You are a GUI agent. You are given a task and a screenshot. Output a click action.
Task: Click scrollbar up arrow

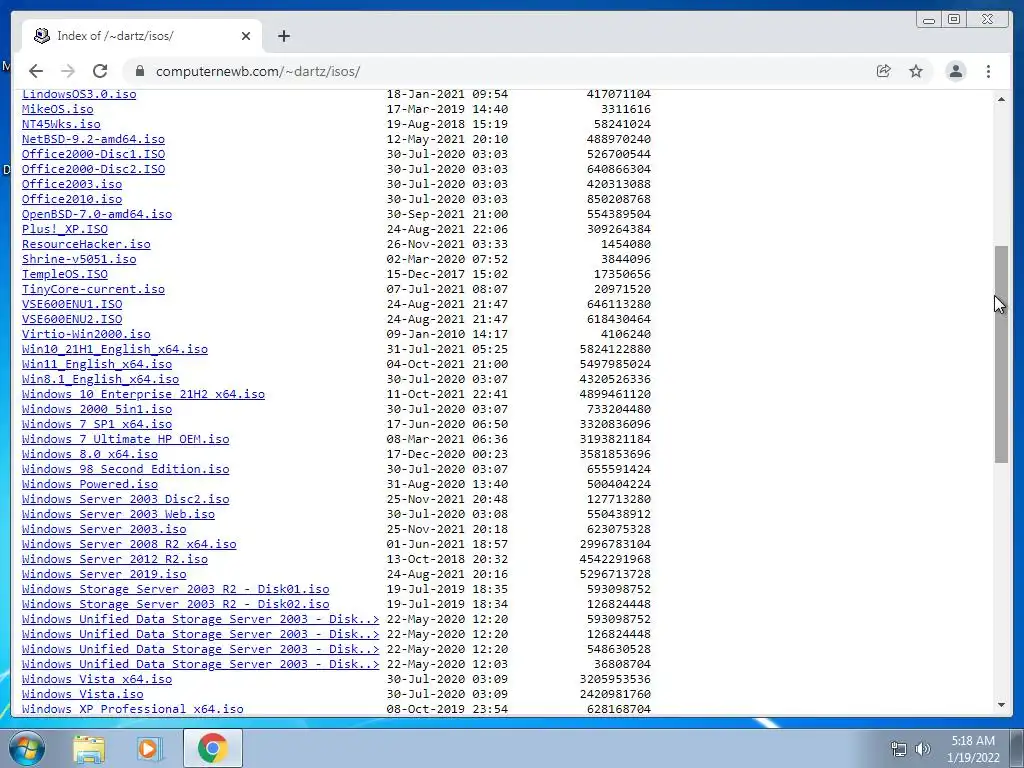pyautogui.click(x=1001, y=99)
